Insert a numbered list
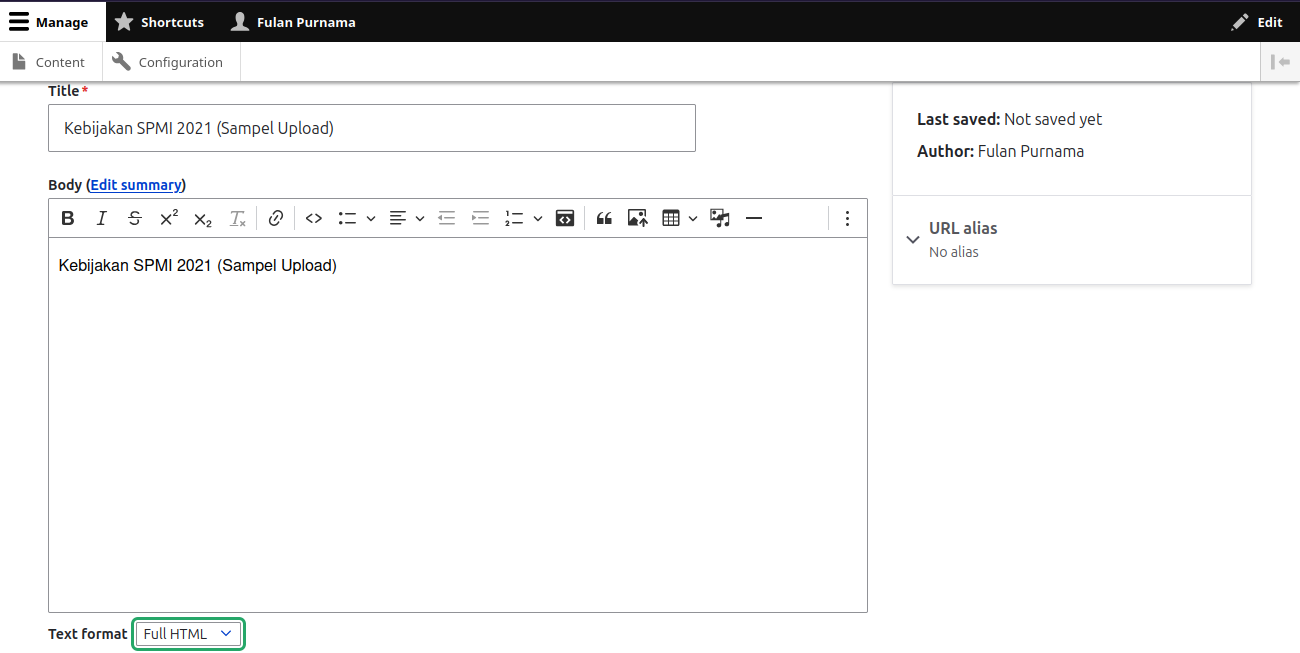1300x653 pixels. (514, 218)
